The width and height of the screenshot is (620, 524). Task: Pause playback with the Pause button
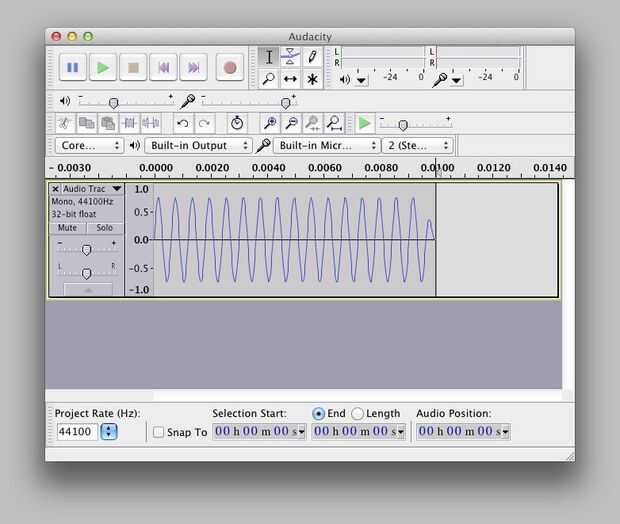tap(73, 68)
